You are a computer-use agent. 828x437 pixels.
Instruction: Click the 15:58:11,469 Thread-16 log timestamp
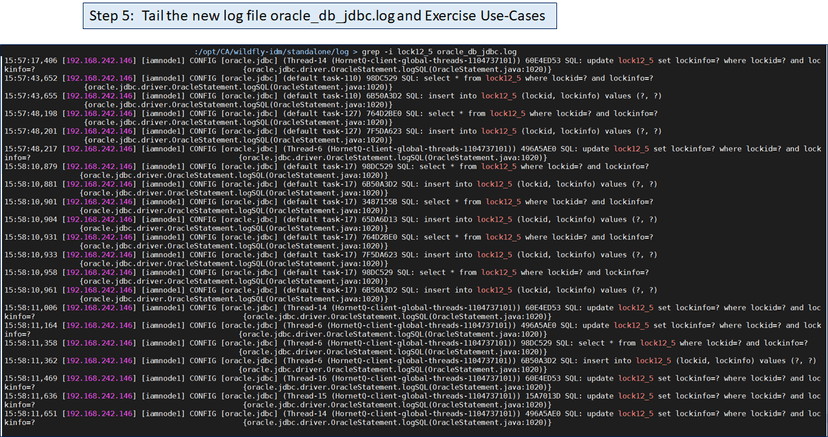tap(29, 377)
